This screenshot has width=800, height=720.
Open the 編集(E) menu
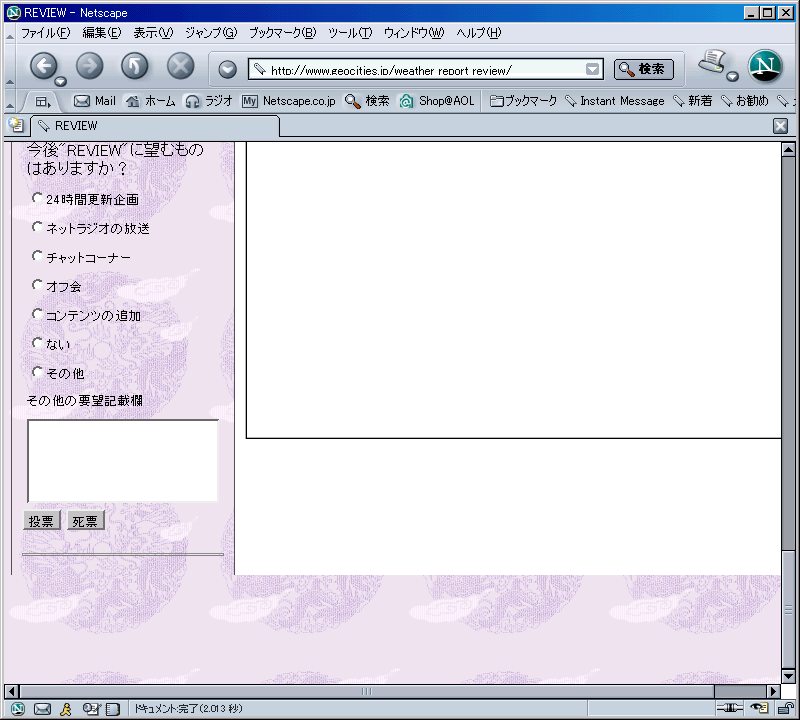tap(102, 33)
